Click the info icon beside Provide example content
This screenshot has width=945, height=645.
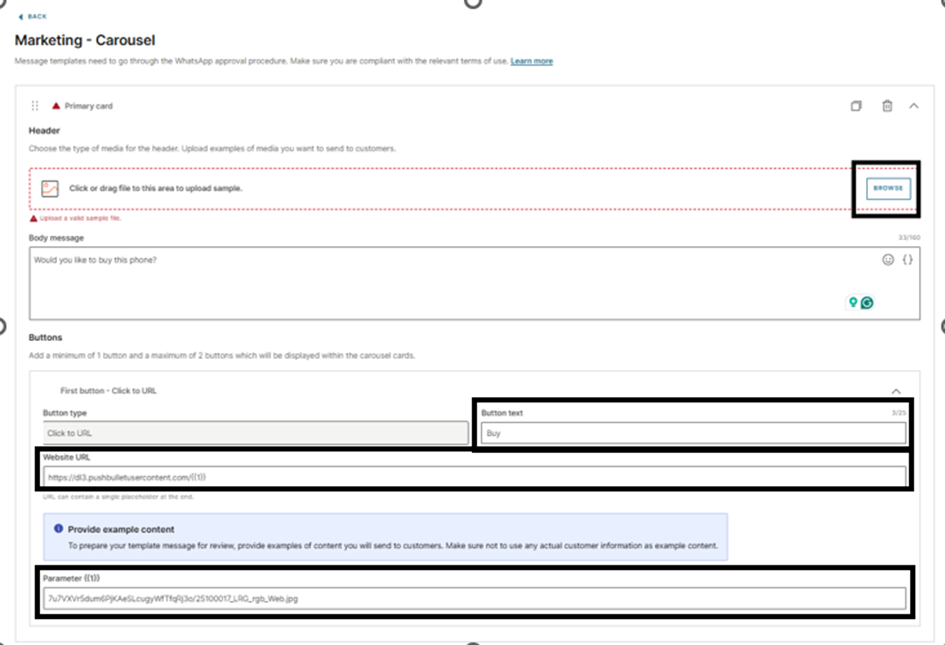[x=58, y=529]
